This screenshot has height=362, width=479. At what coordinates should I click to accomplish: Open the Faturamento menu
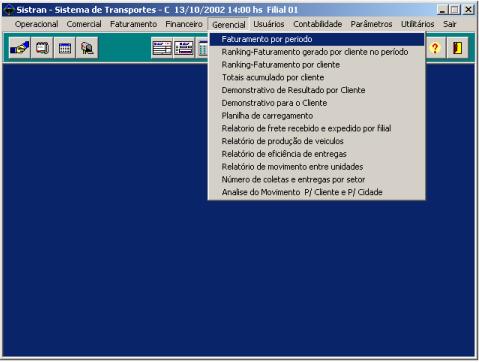(x=133, y=24)
